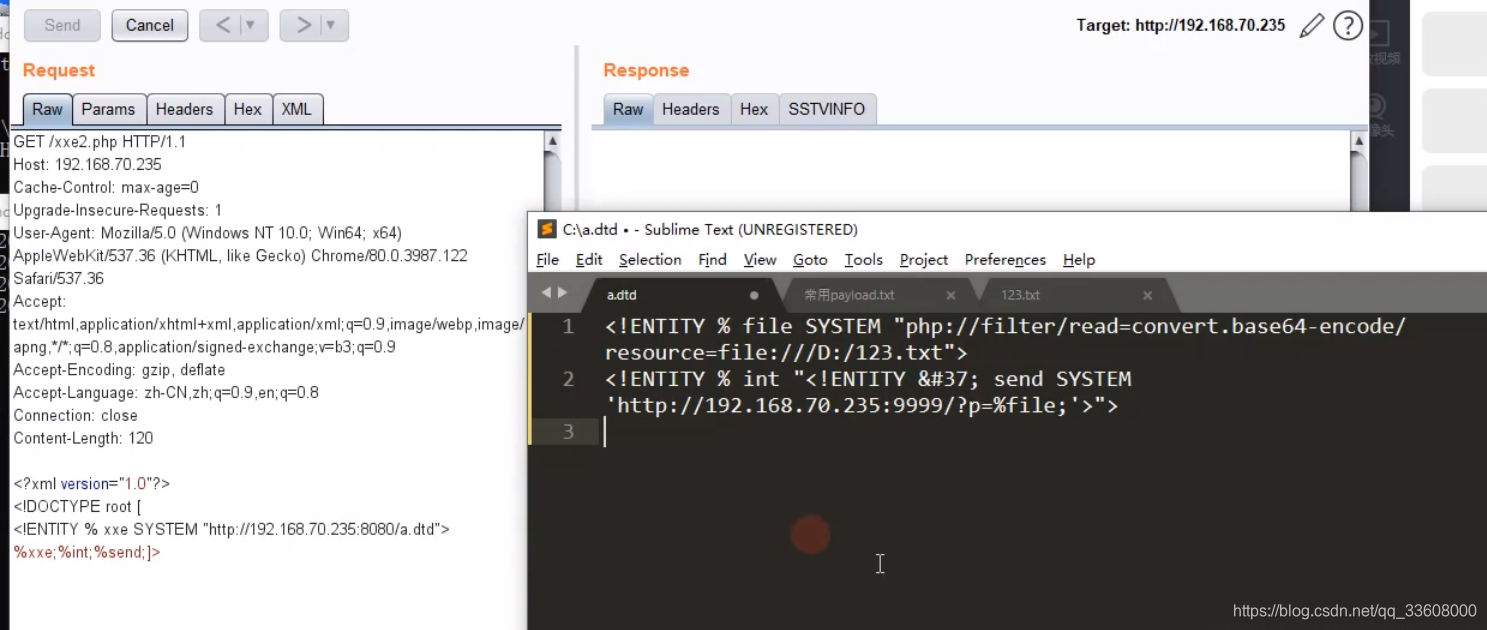Viewport: 1487px width, 630px height.
Task: Switch to the Request Headers tab
Action: 184,109
